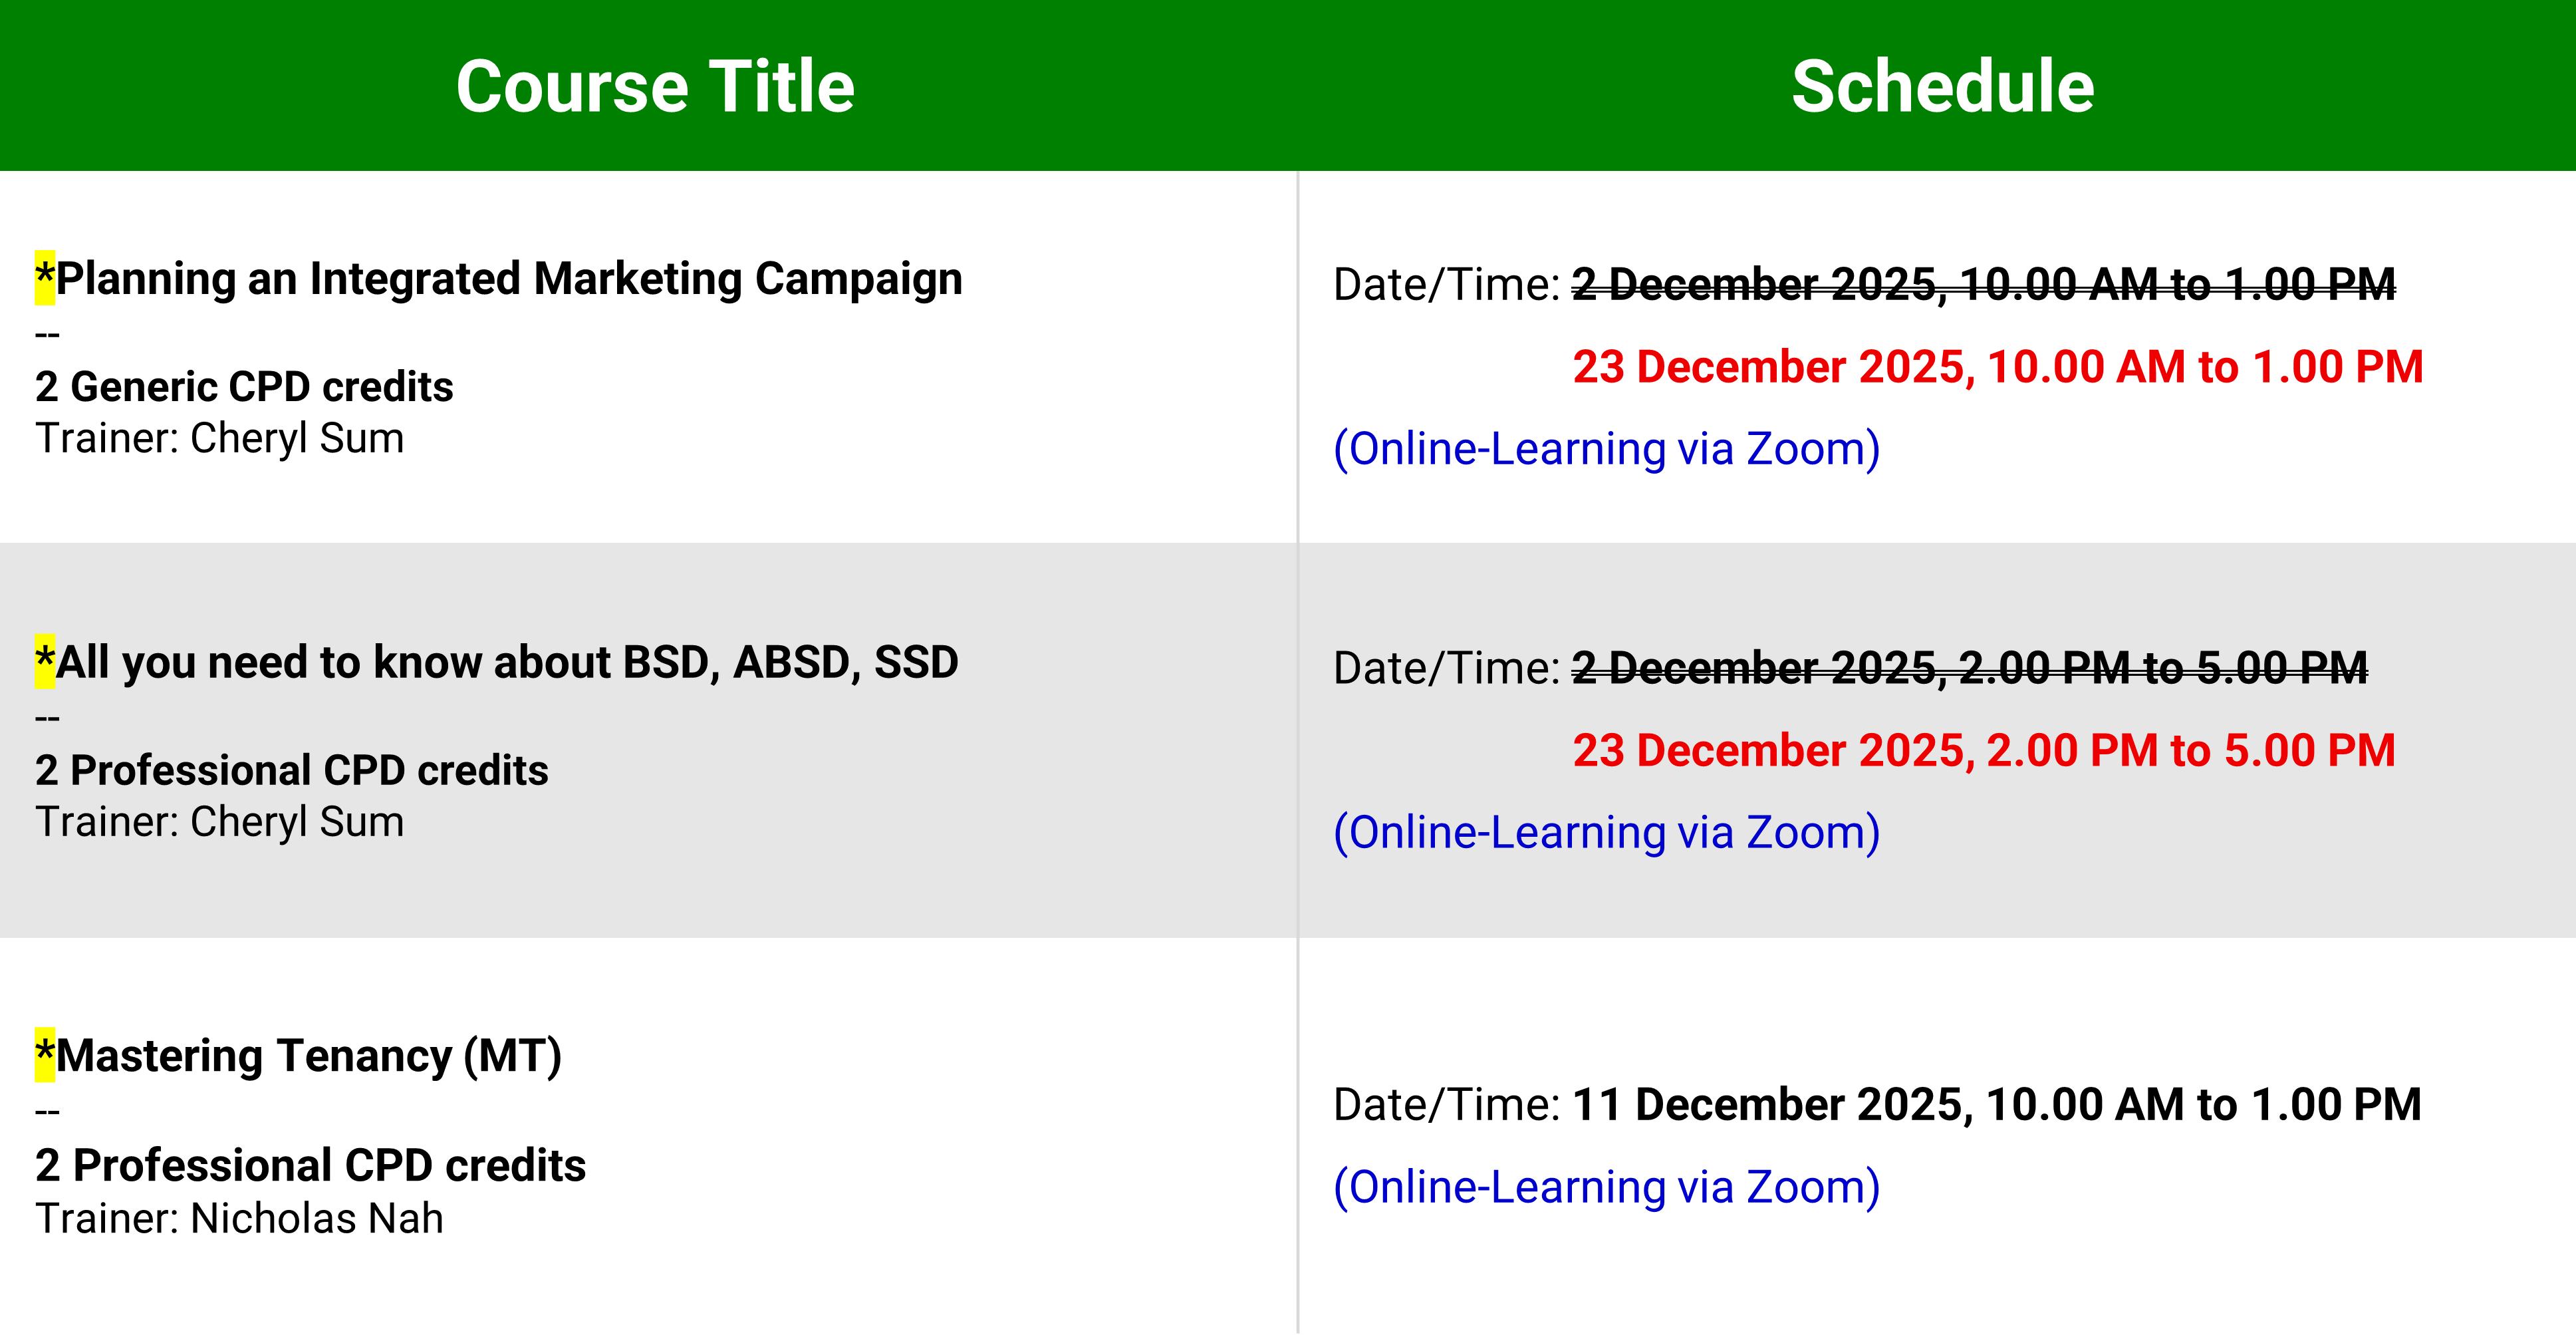Click Trainer Cheryl Sum under Marketing Campaign course
Viewport: 2576px width, 1335px height.
point(220,438)
